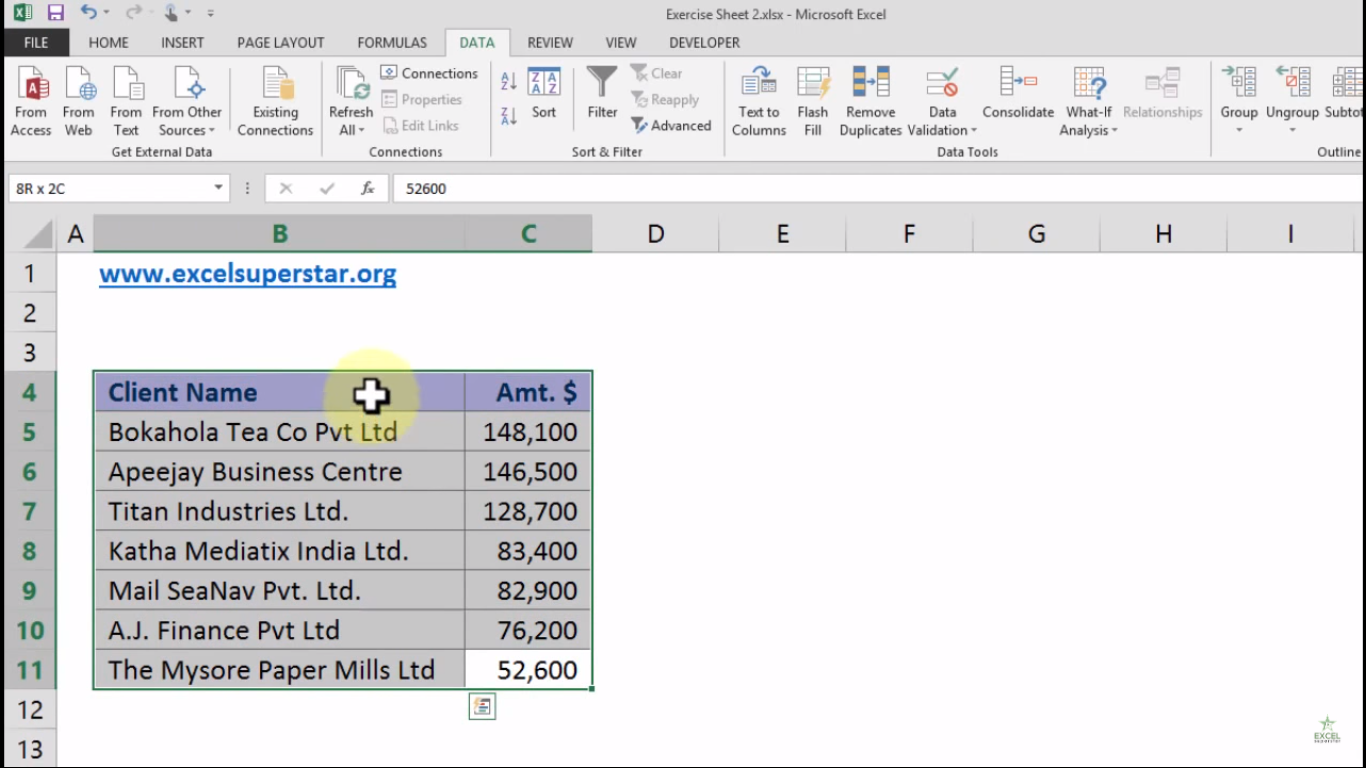The height and width of the screenshot is (768, 1366).
Task: Click the Select All corner triangle
Action: 39,234
